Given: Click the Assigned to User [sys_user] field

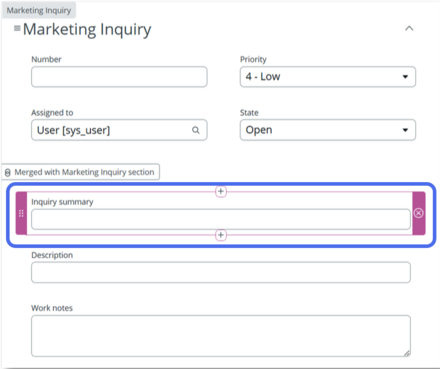Looking at the screenshot, I should 119,130.
